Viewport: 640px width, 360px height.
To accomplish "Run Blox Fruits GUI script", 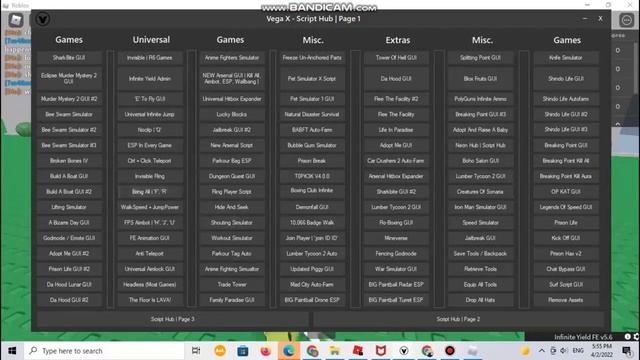I will tap(480, 78).
